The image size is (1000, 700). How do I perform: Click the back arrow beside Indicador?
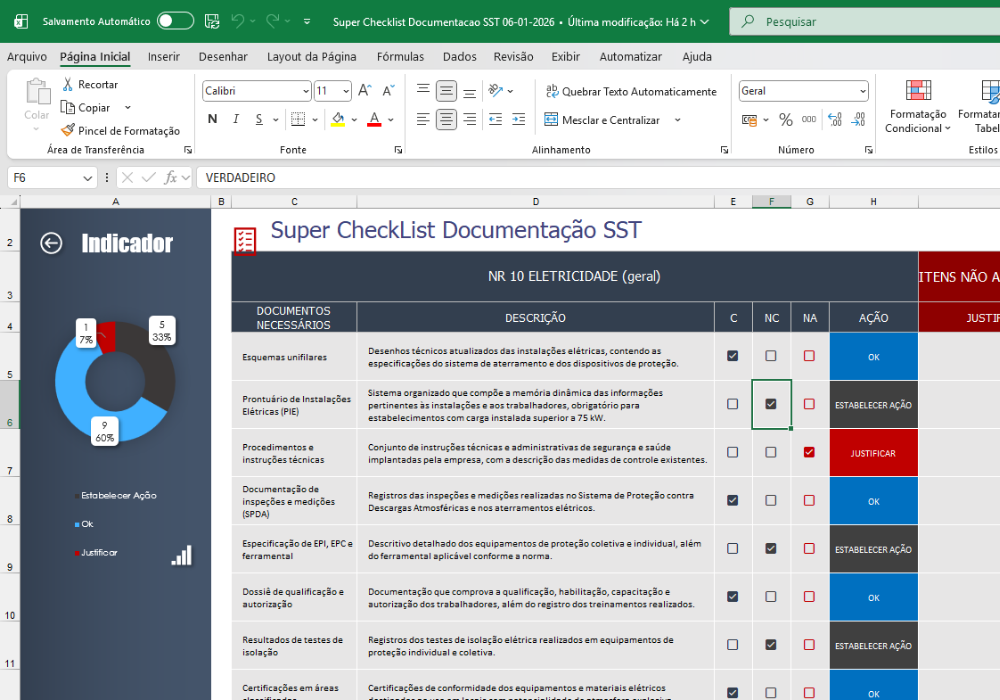(x=51, y=243)
